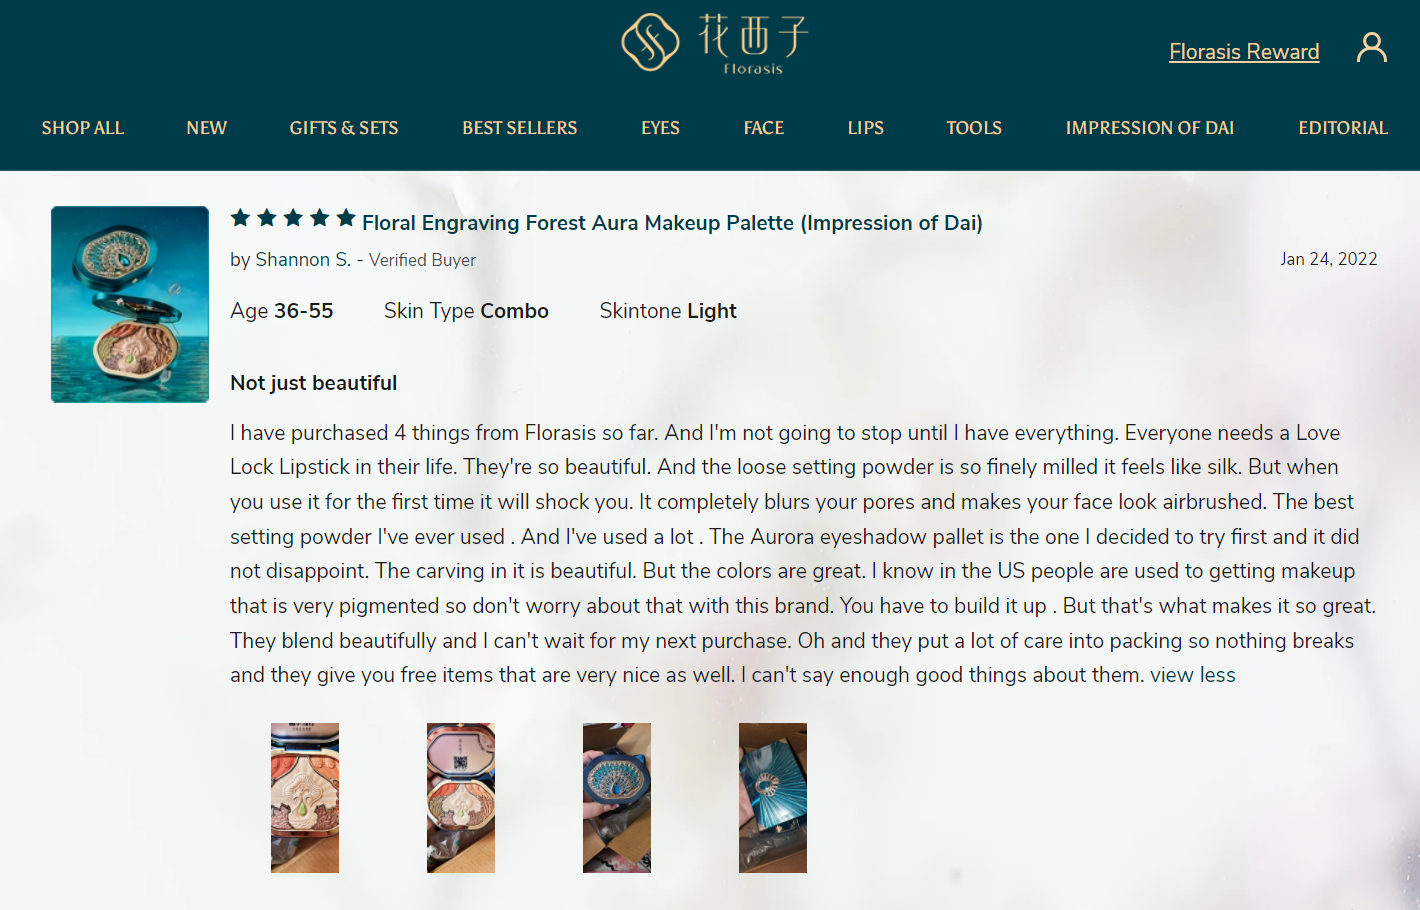Viewport: 1420px width, 910px height.
Task: Open the SHOP ALL menu
Action: (83, 128)
